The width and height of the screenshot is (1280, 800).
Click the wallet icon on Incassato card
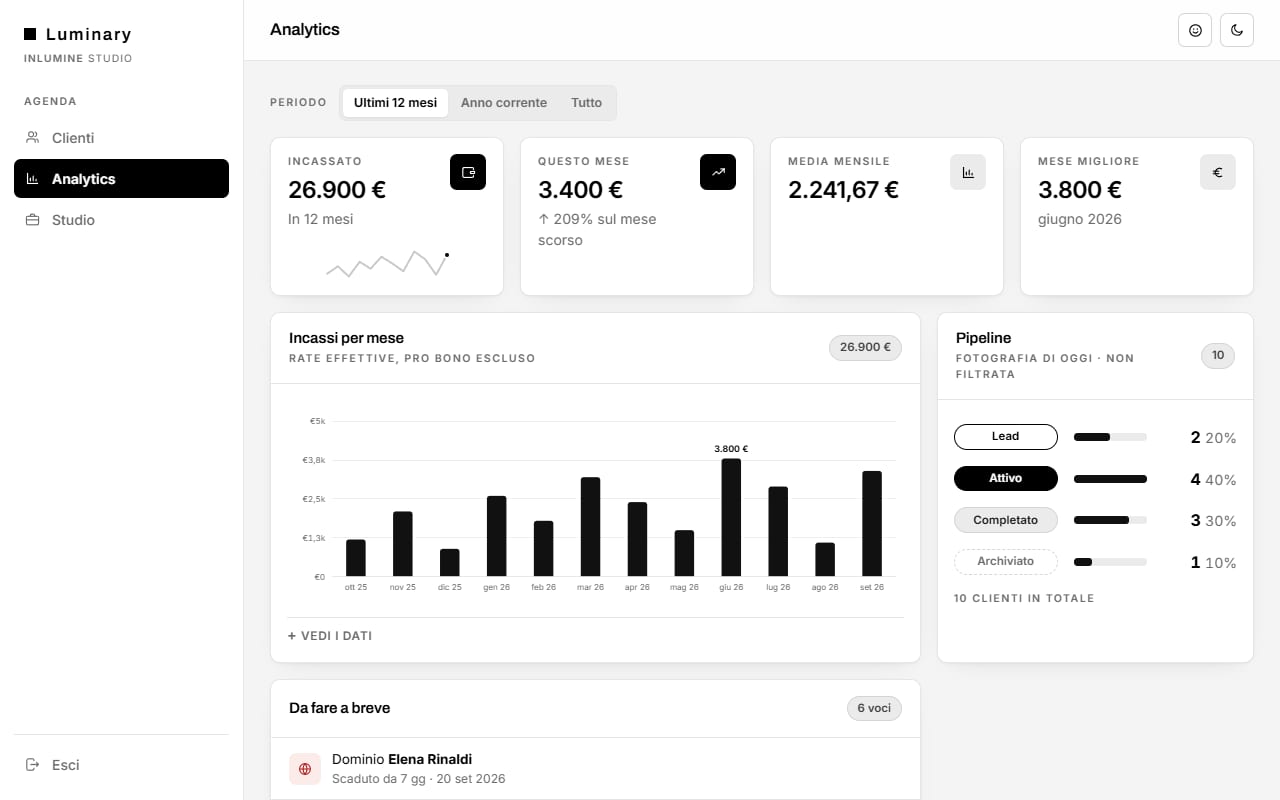point(468,172)
